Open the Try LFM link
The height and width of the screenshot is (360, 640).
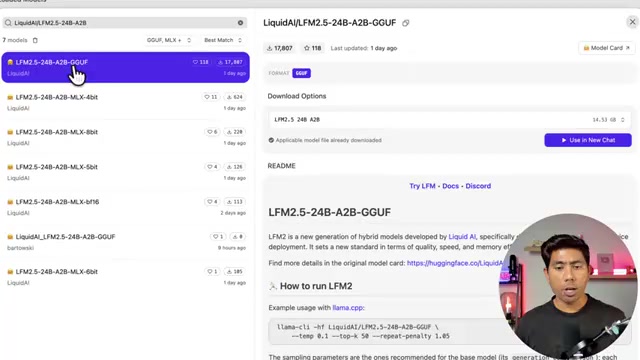pyautogui.click(x=422, y=186)
